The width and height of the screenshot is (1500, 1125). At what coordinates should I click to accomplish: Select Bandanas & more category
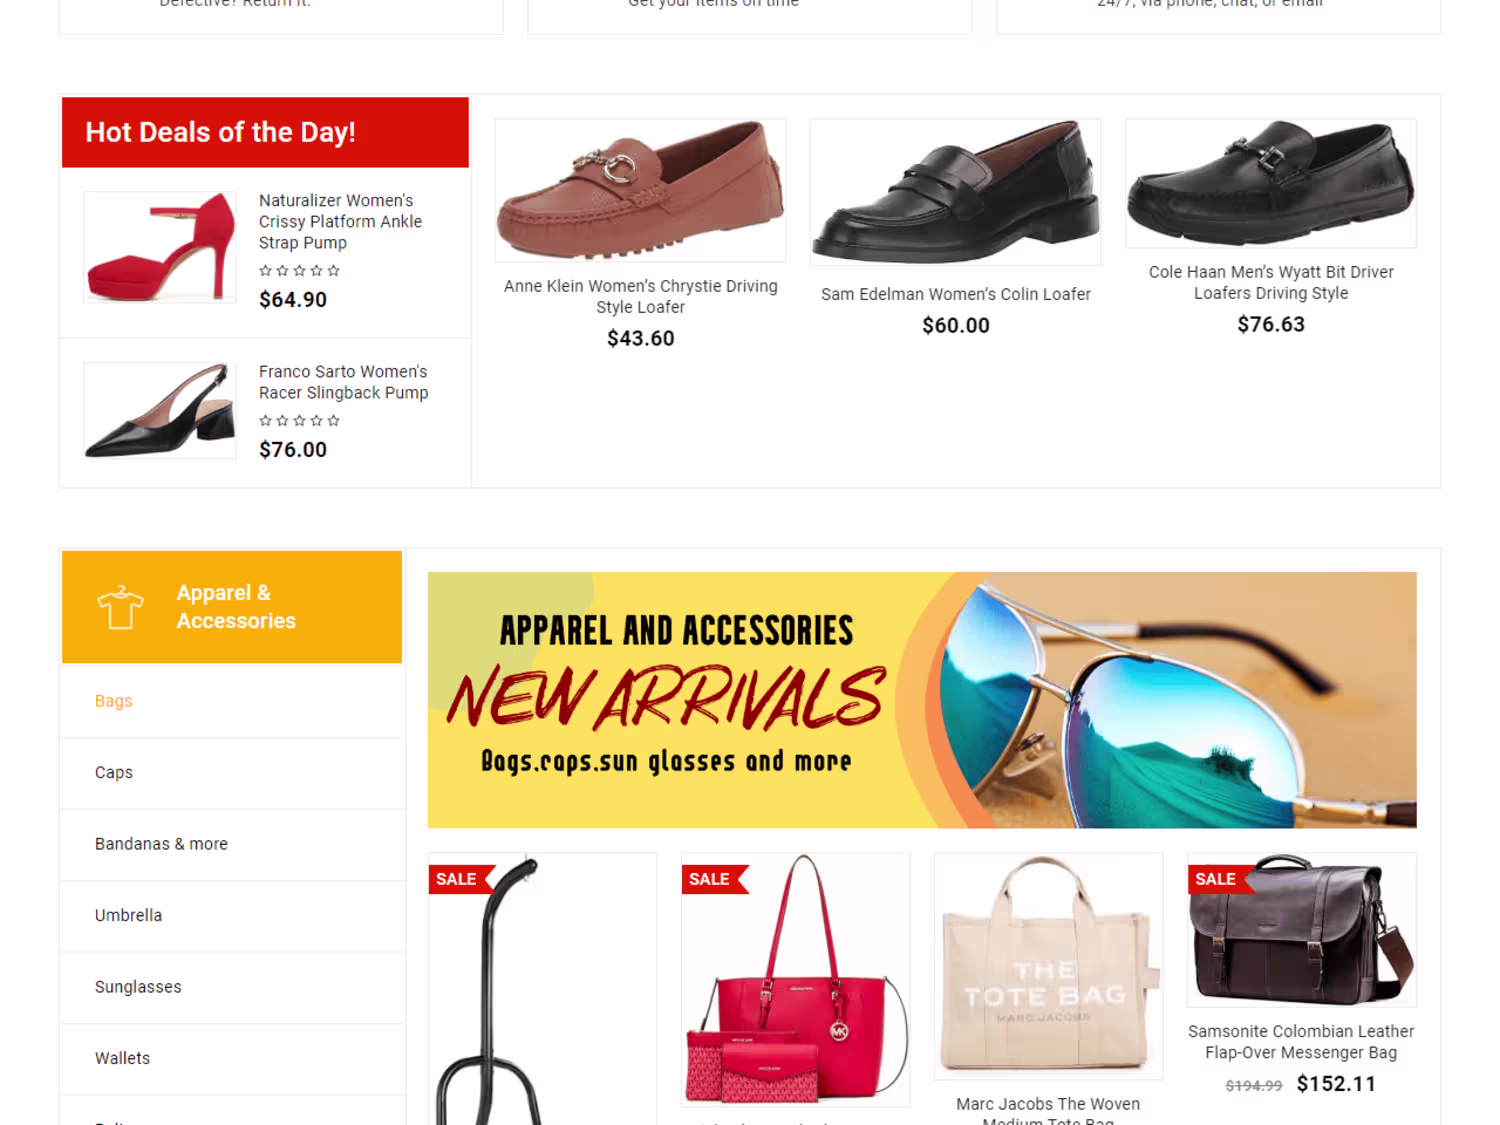click(161, 844)
